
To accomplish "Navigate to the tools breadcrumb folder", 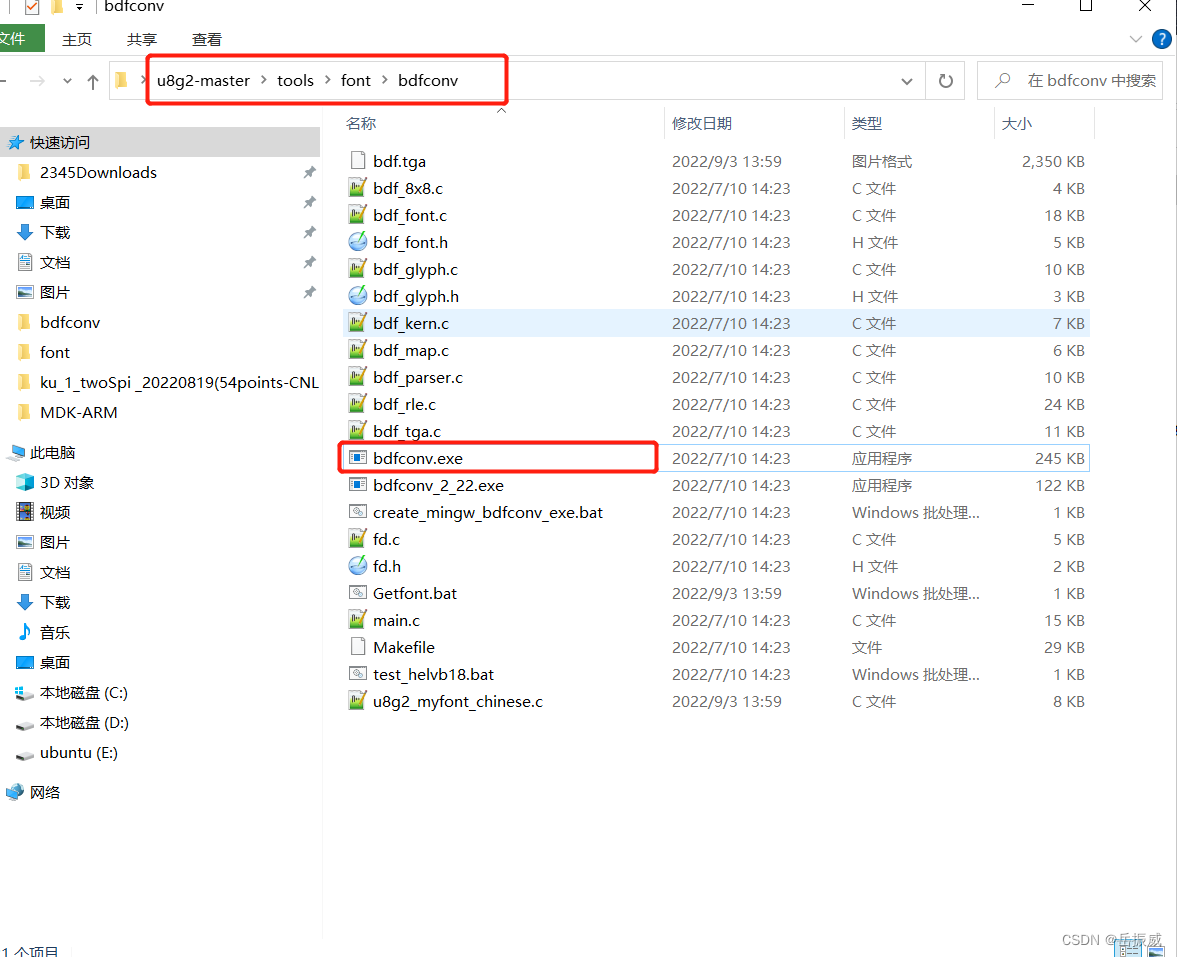I will point(297,80).
